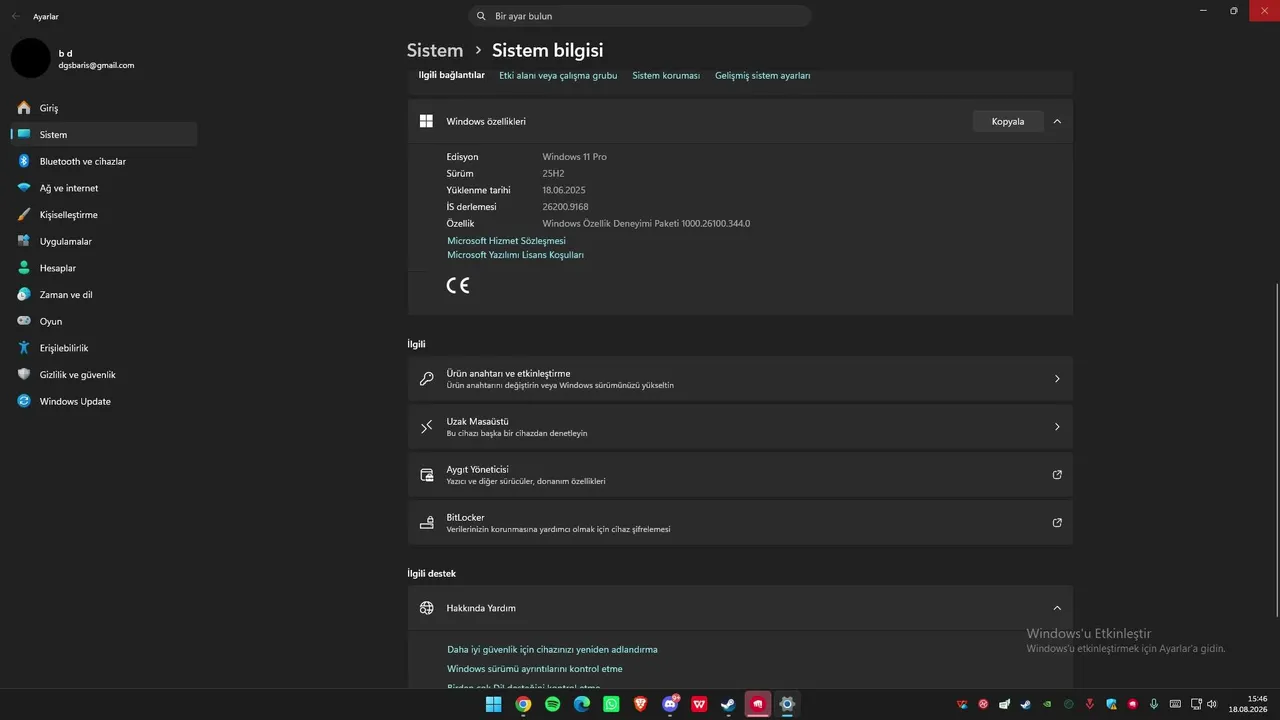
Task: Open Brave browser from the taskbar
Action: [x=640, y=705]
